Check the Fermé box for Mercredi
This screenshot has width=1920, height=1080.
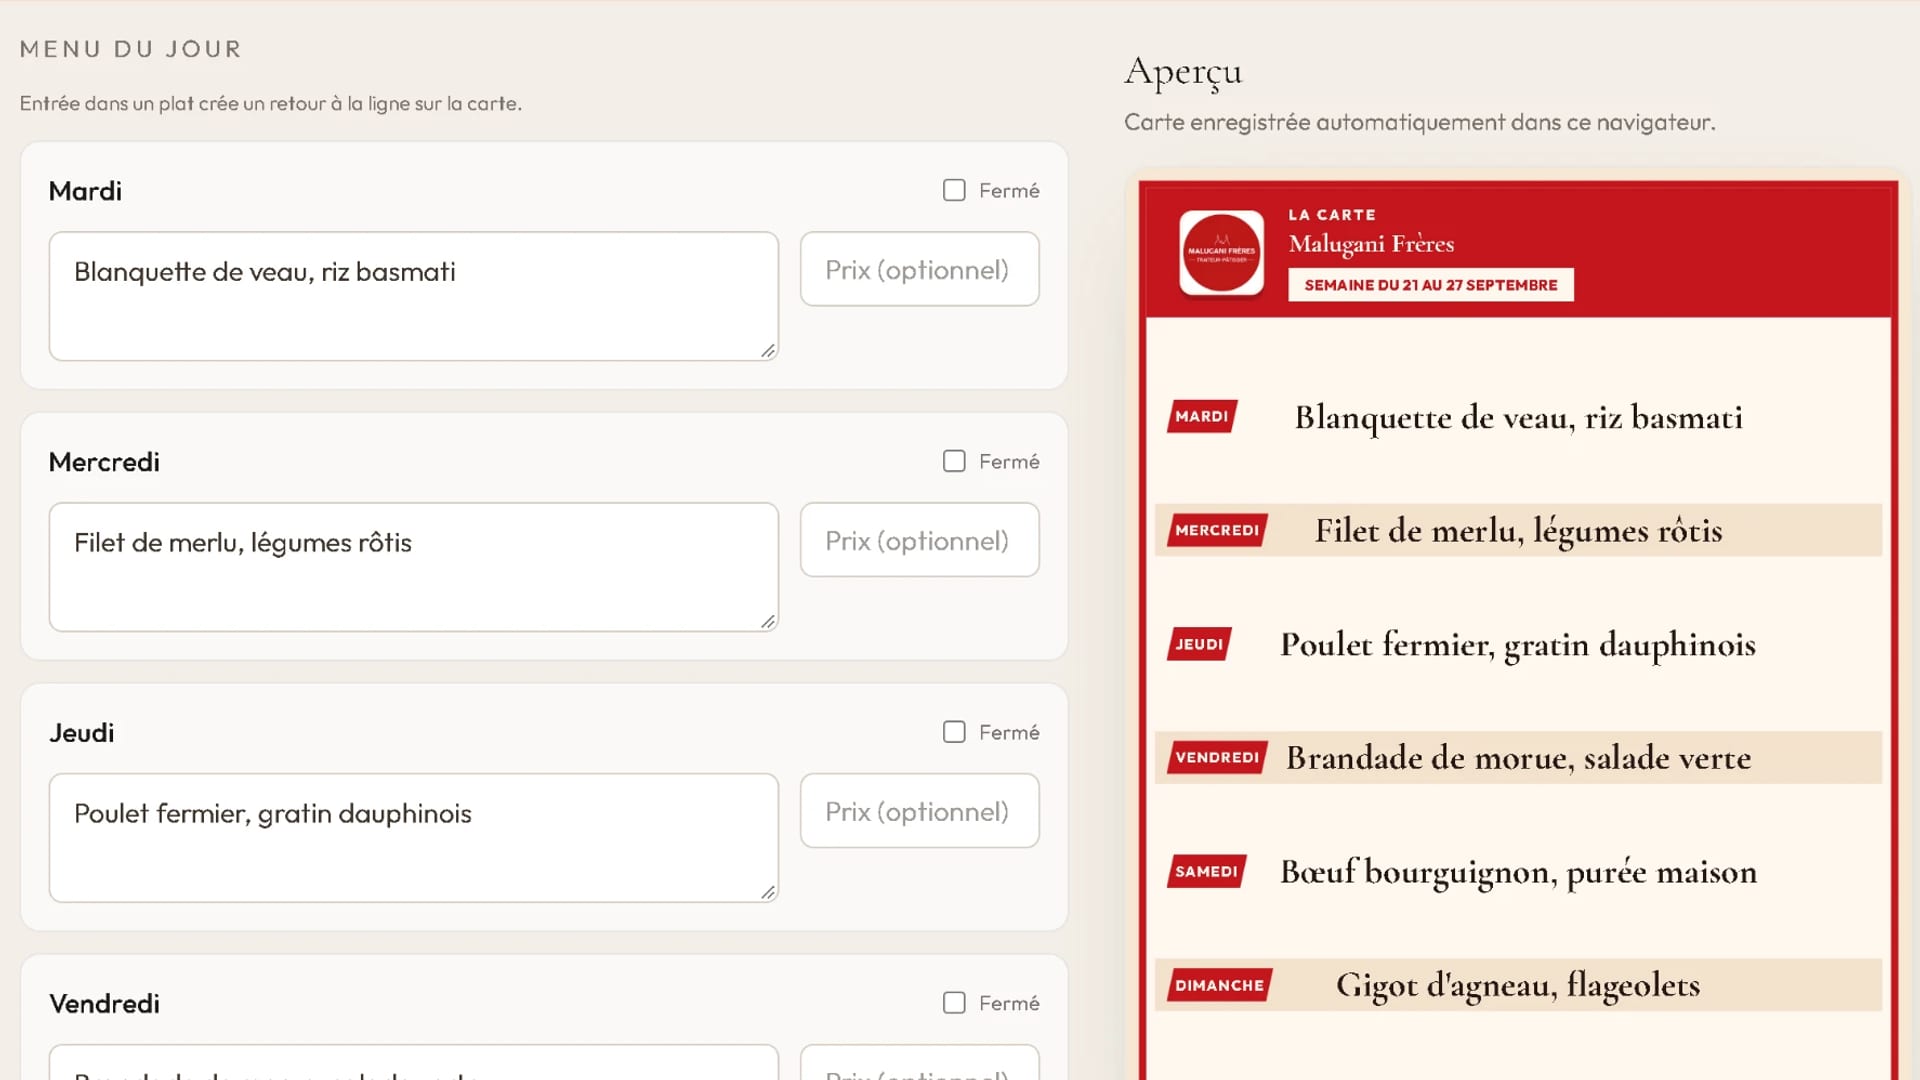954,461
